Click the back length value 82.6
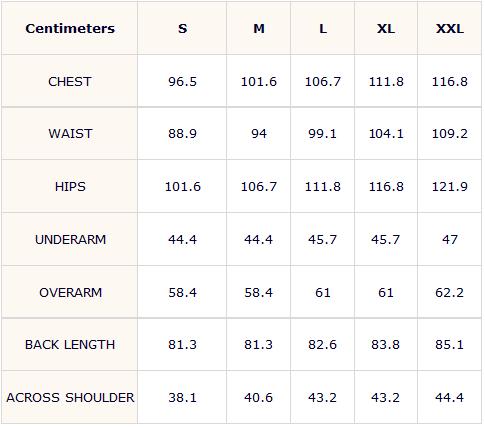The image size is (485, 427). point(322,344)
